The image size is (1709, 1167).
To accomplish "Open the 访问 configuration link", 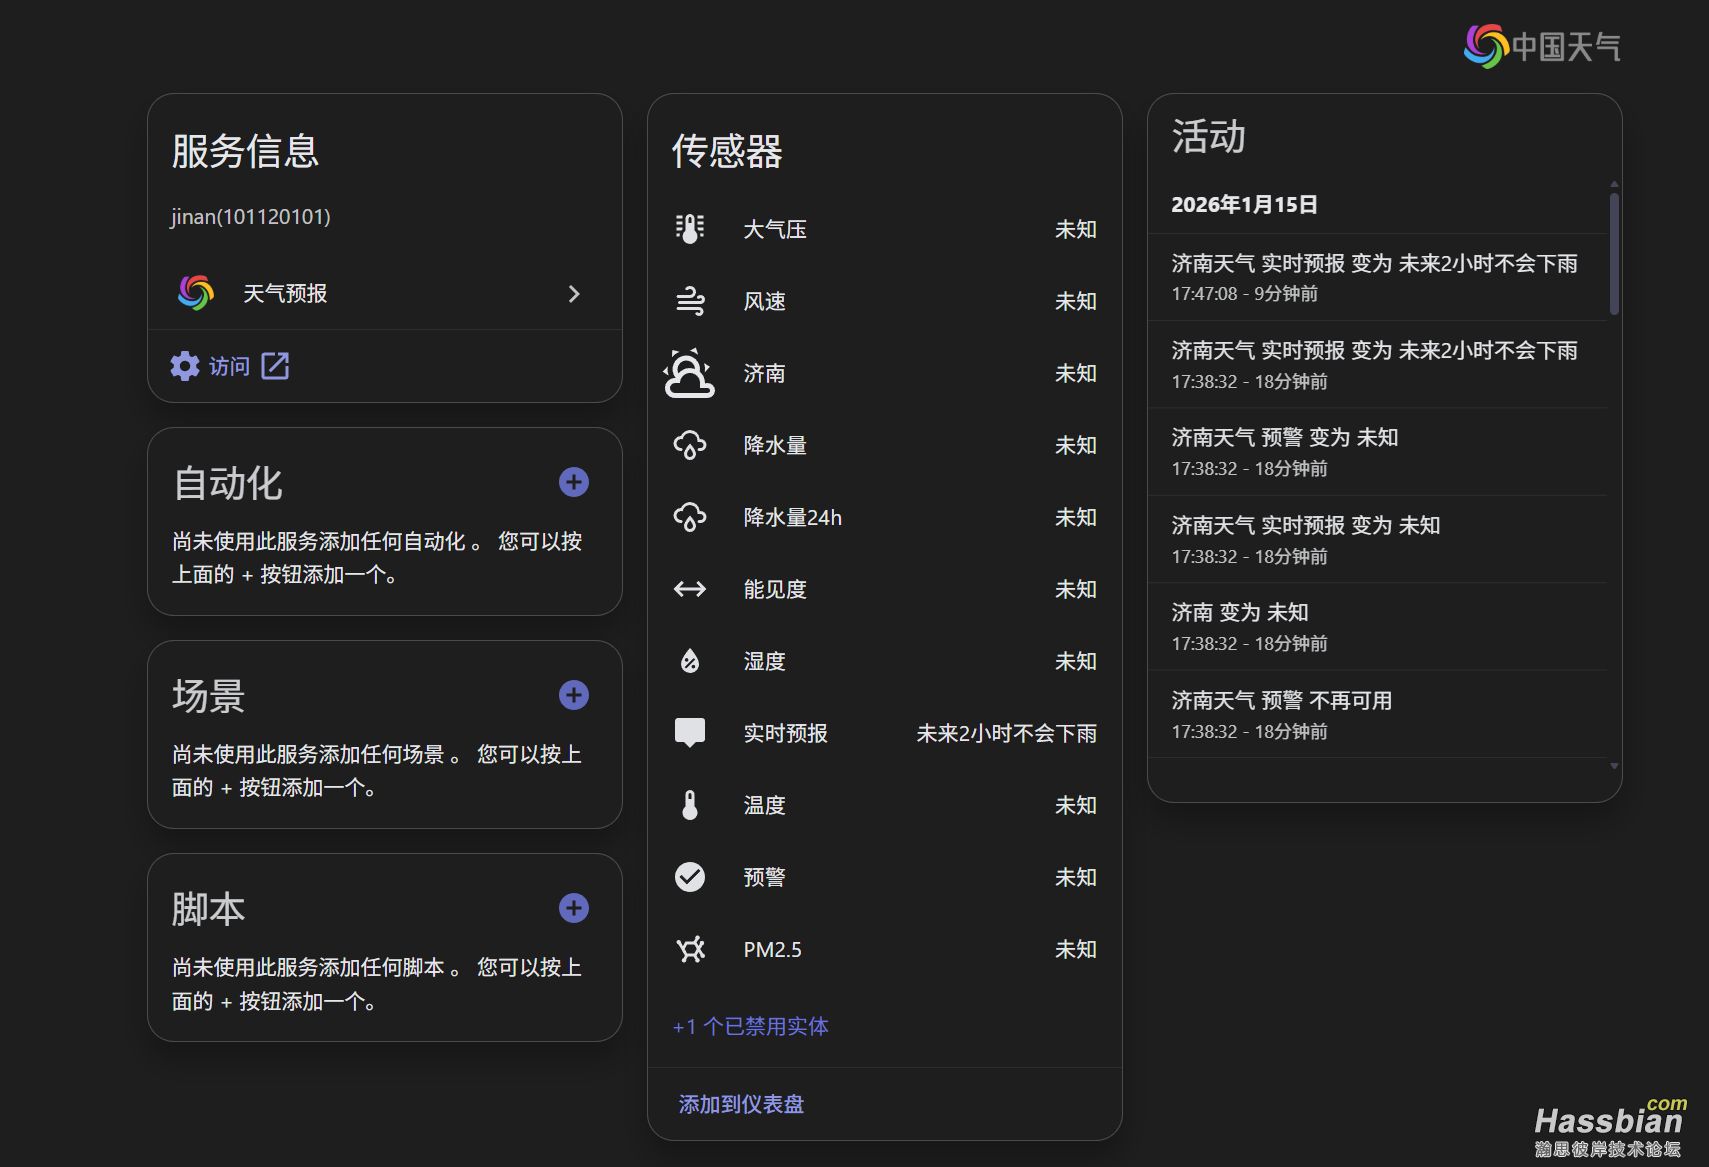I will pyautogui.click(x=228, y=366).
